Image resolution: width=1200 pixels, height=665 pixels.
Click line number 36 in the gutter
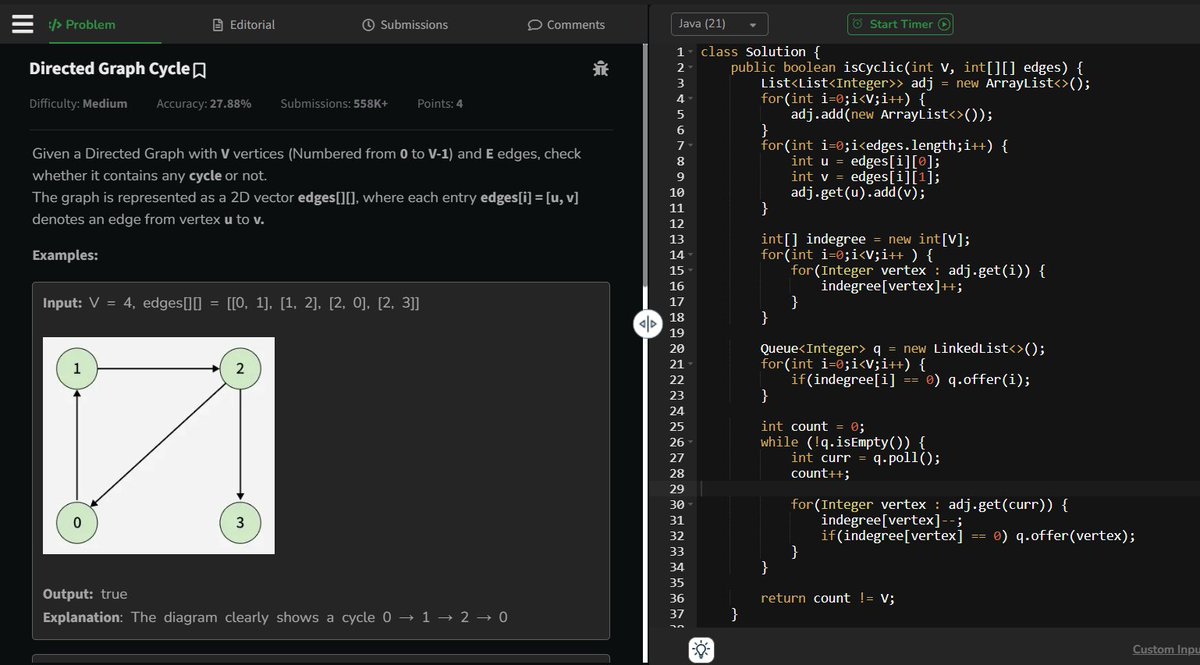click(676, 598)
